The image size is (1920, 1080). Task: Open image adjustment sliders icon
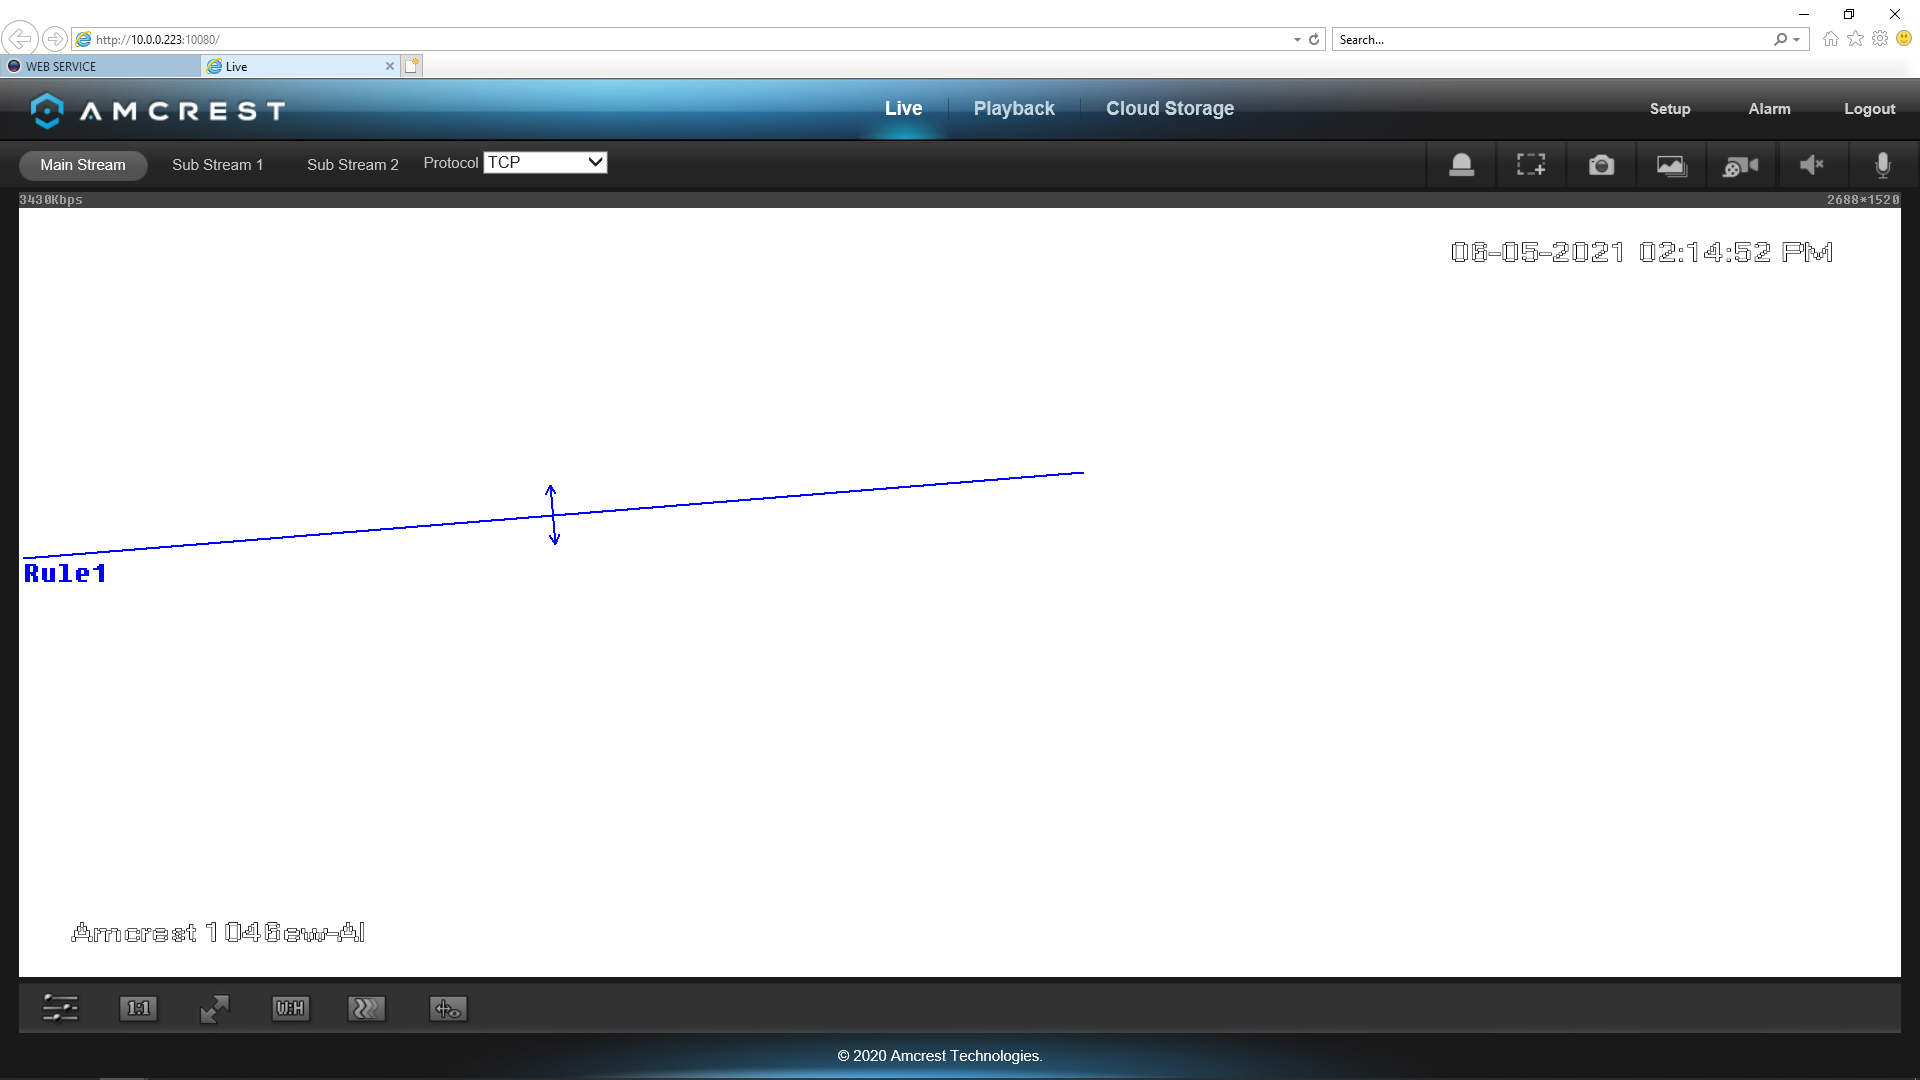tap(60, 1008)
